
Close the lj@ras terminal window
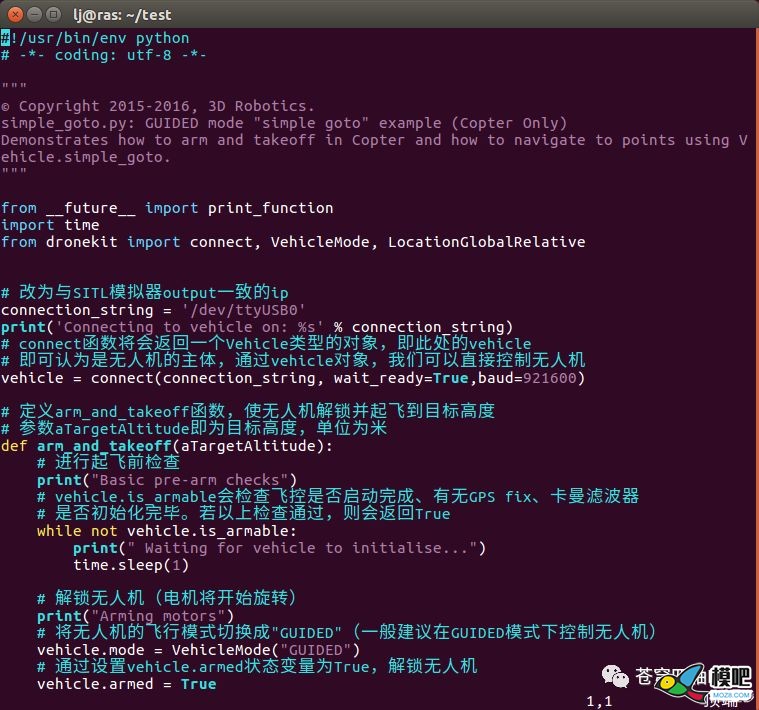point(15,15)
